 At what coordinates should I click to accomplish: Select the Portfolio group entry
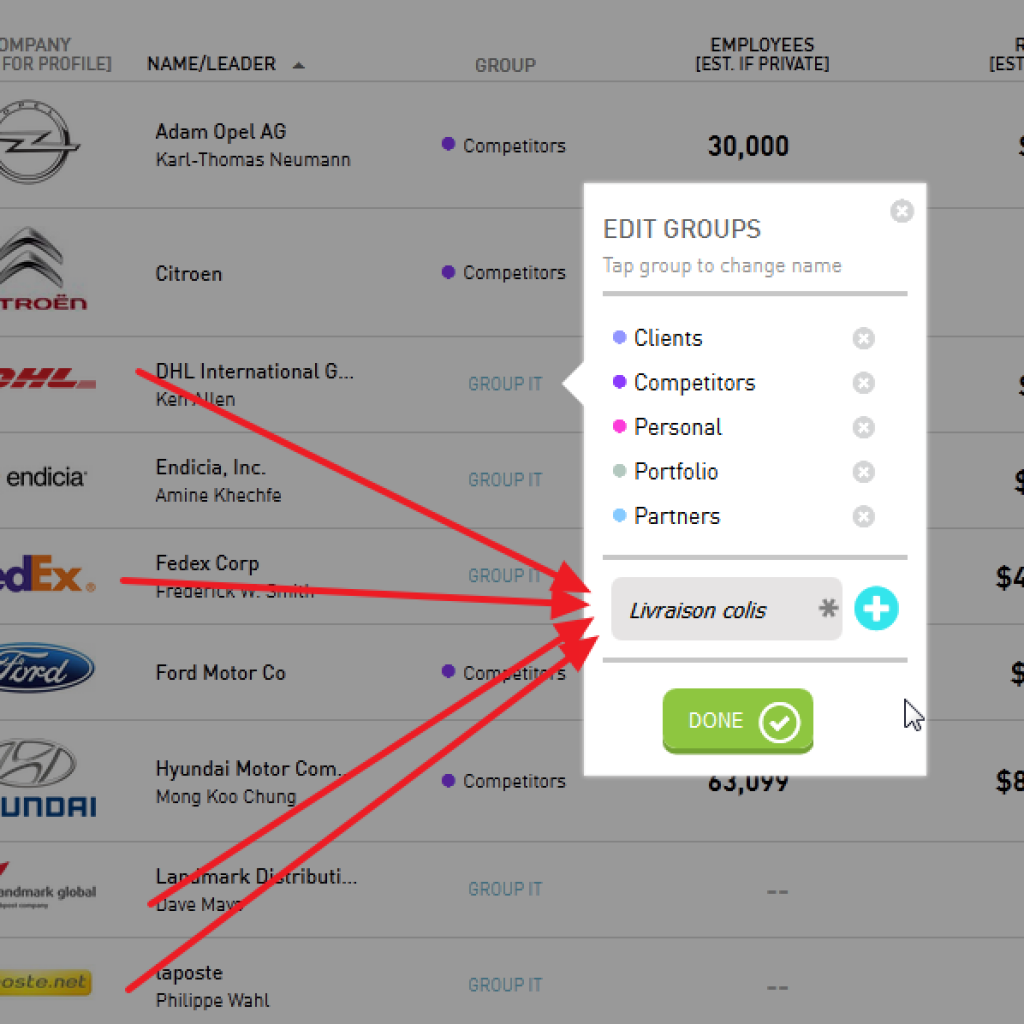tap(676, 472)
